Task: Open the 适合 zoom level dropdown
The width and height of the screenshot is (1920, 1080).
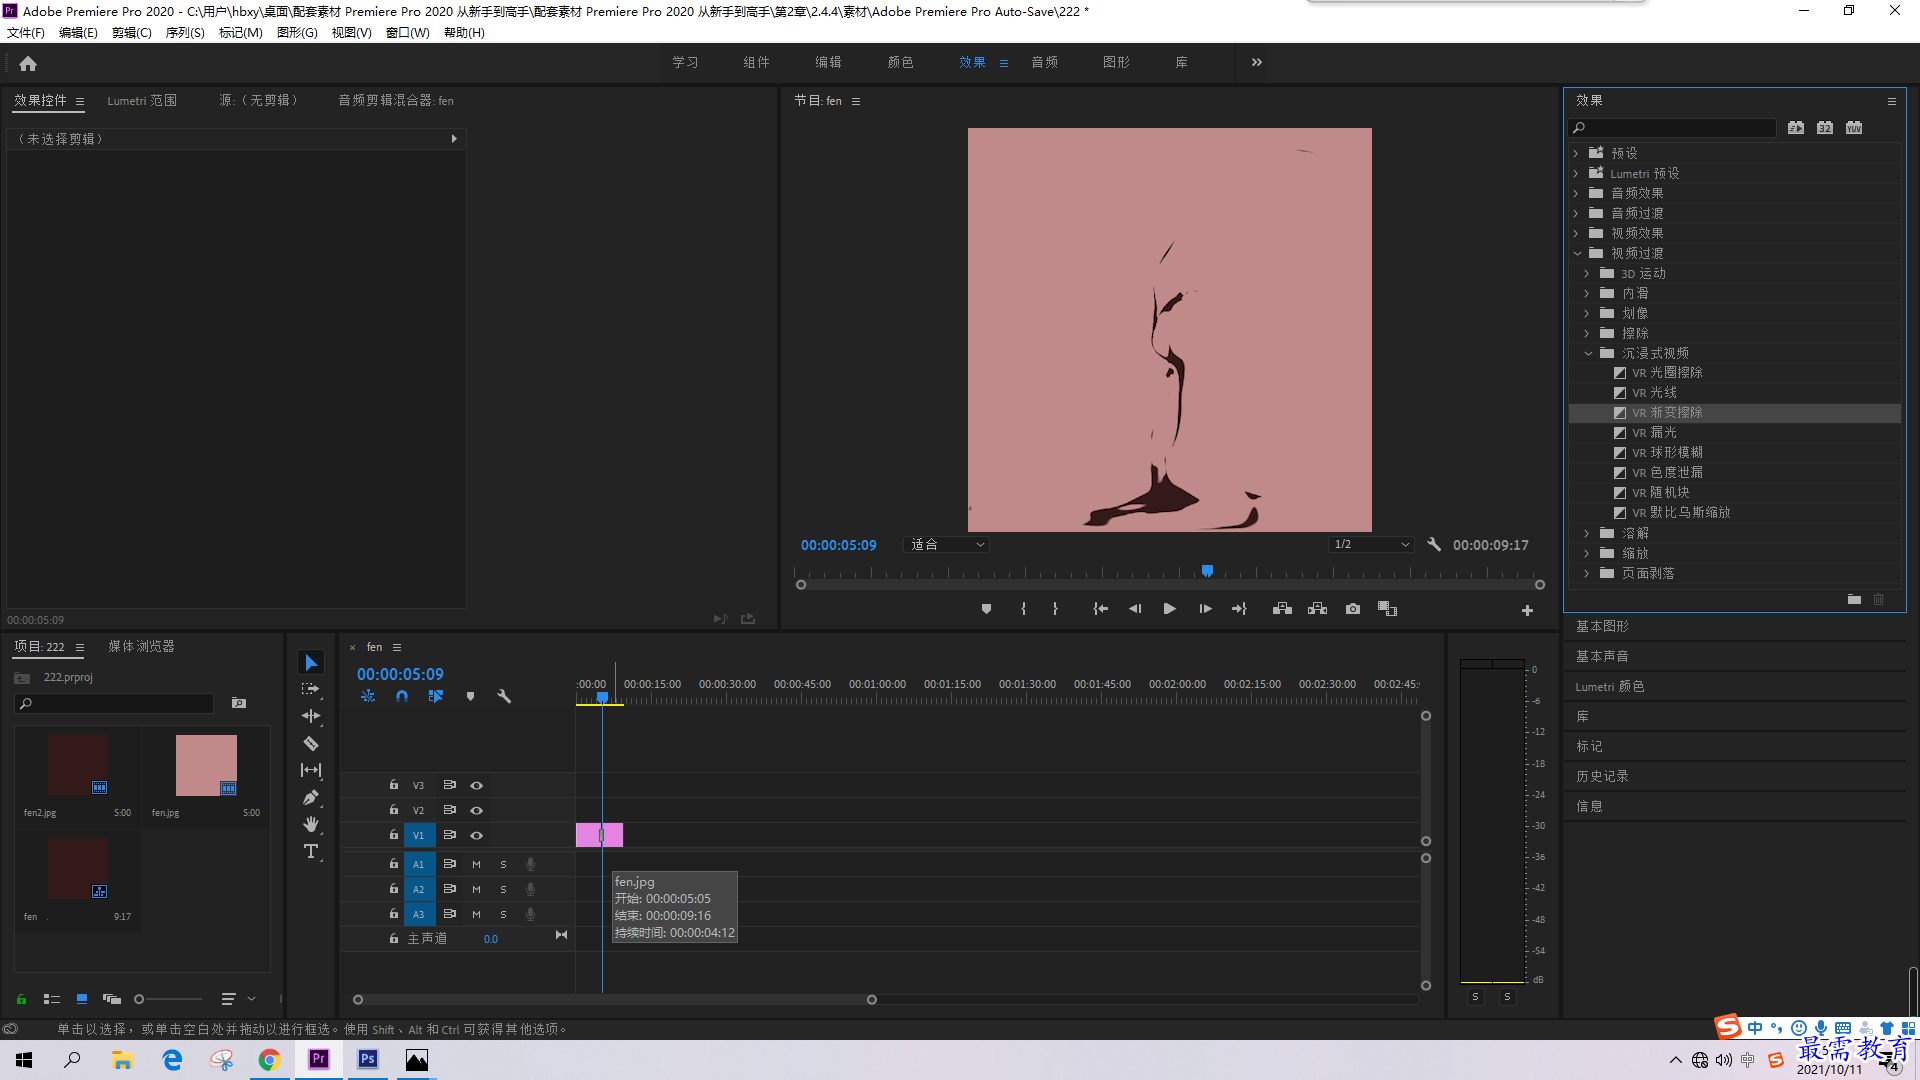Action: (x=946, y=545)
